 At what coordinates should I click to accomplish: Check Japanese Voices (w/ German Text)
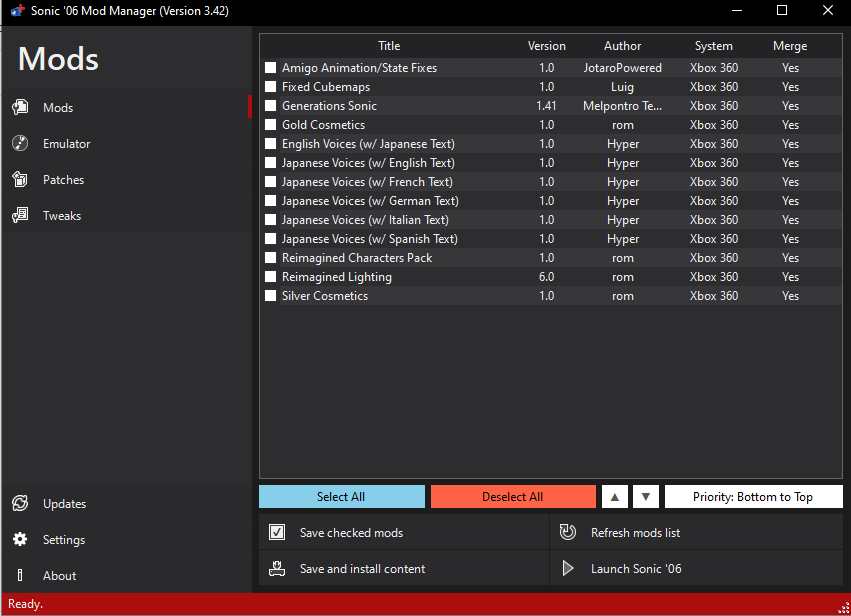tap(270, 201)
